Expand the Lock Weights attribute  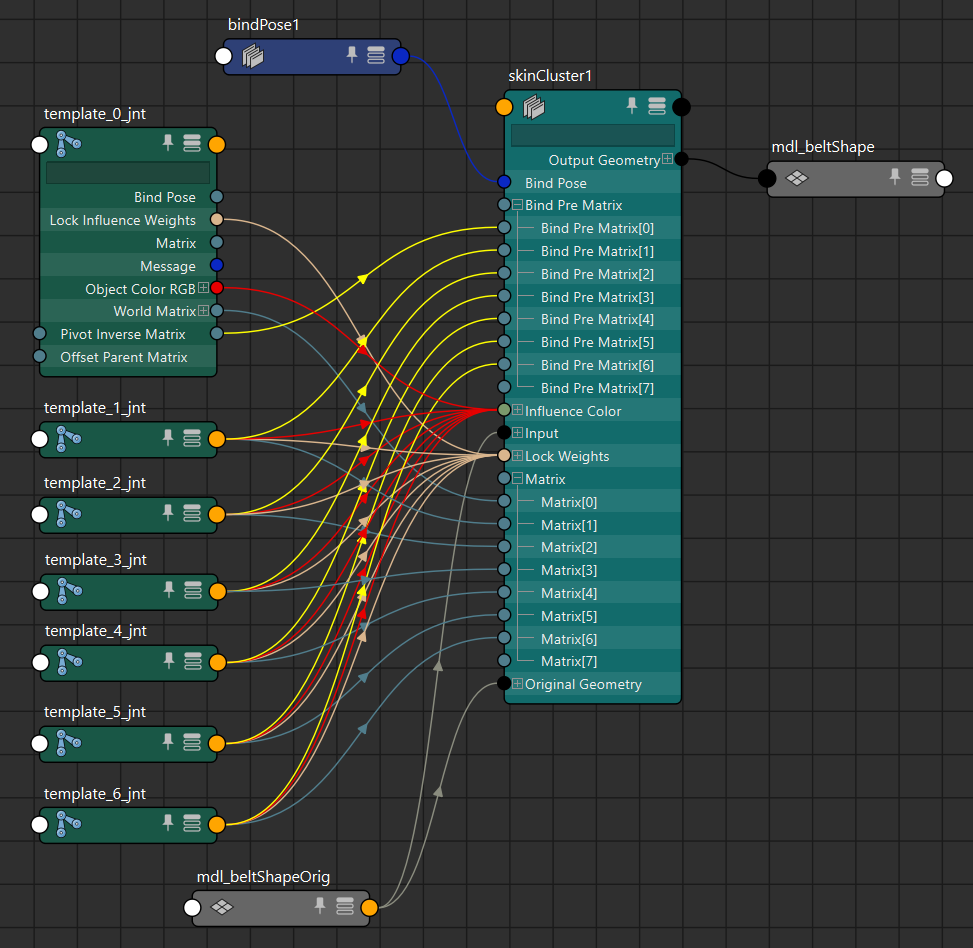coord(517,456)
